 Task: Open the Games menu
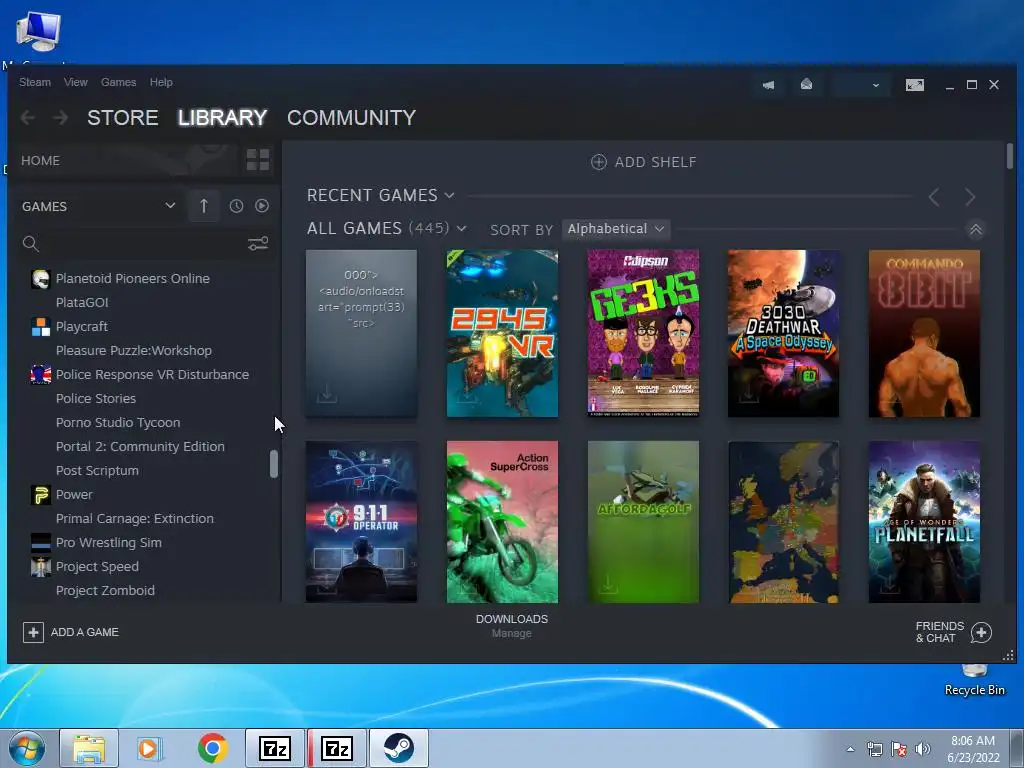point(118,82)
